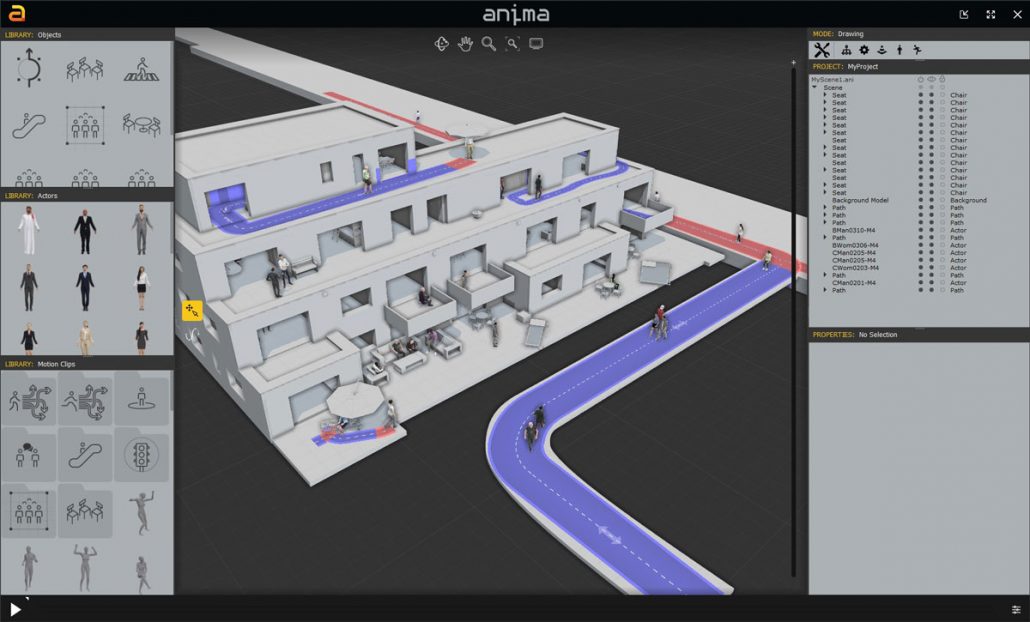
Task: Pick the row of seats object icon
Action: point(85,70)
